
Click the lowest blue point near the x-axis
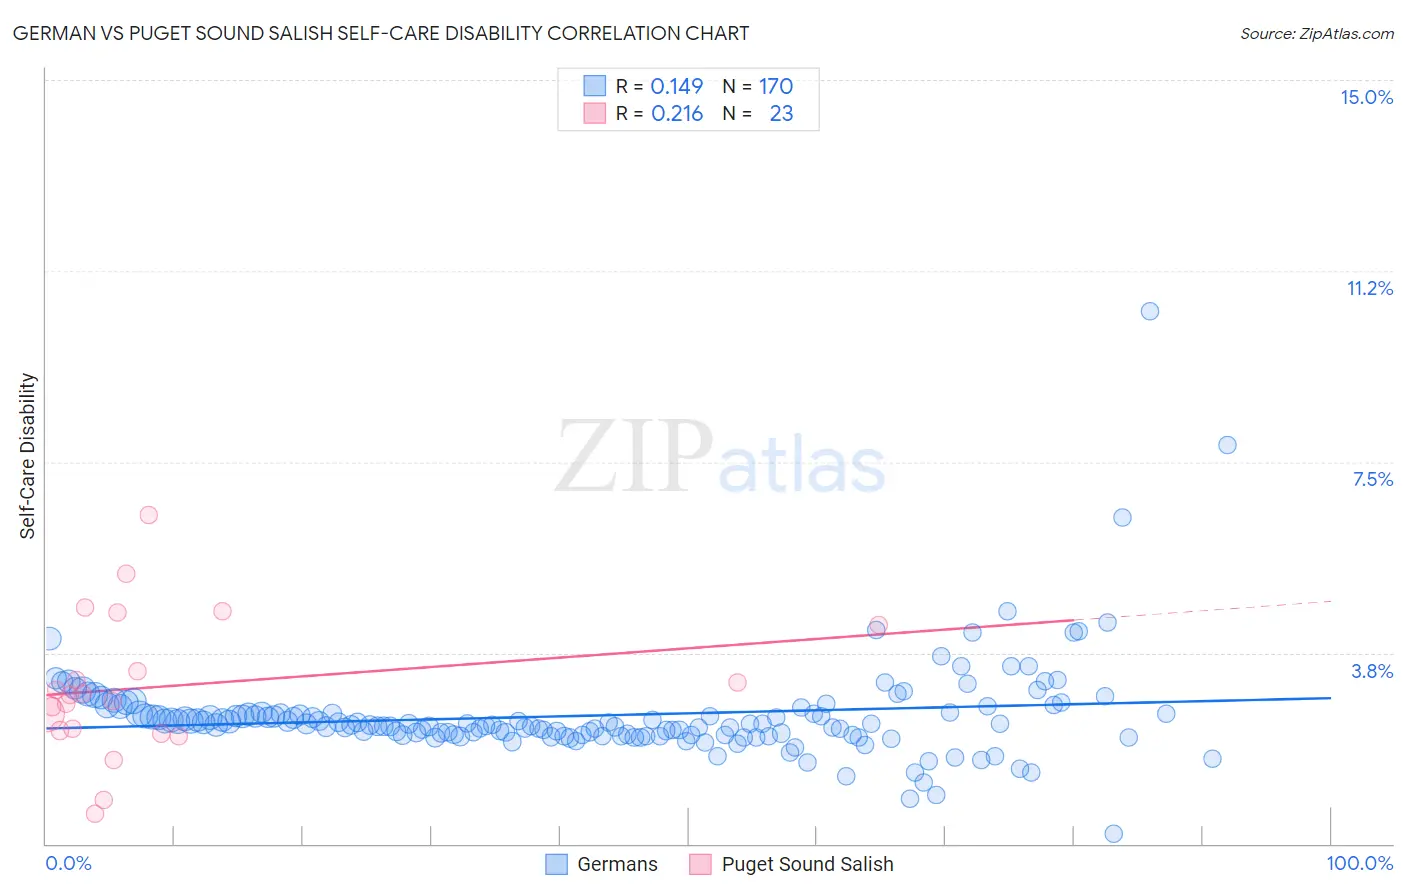1113,833
